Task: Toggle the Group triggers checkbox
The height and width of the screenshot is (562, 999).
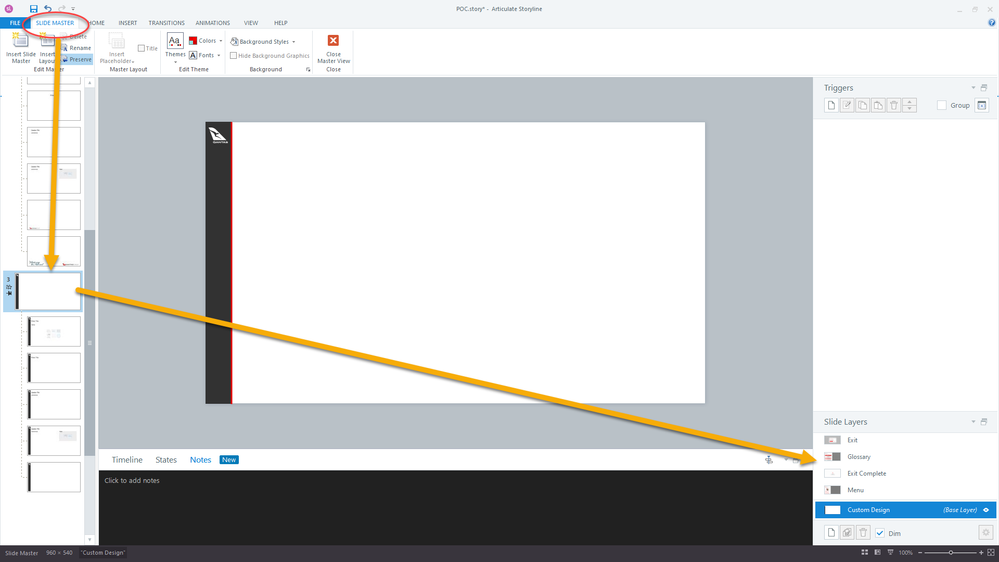Action: 942,105
